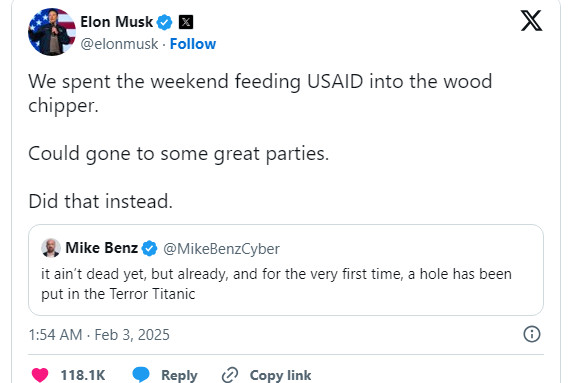Open the quoted Terror Titanic tweet text

(276, 284)
